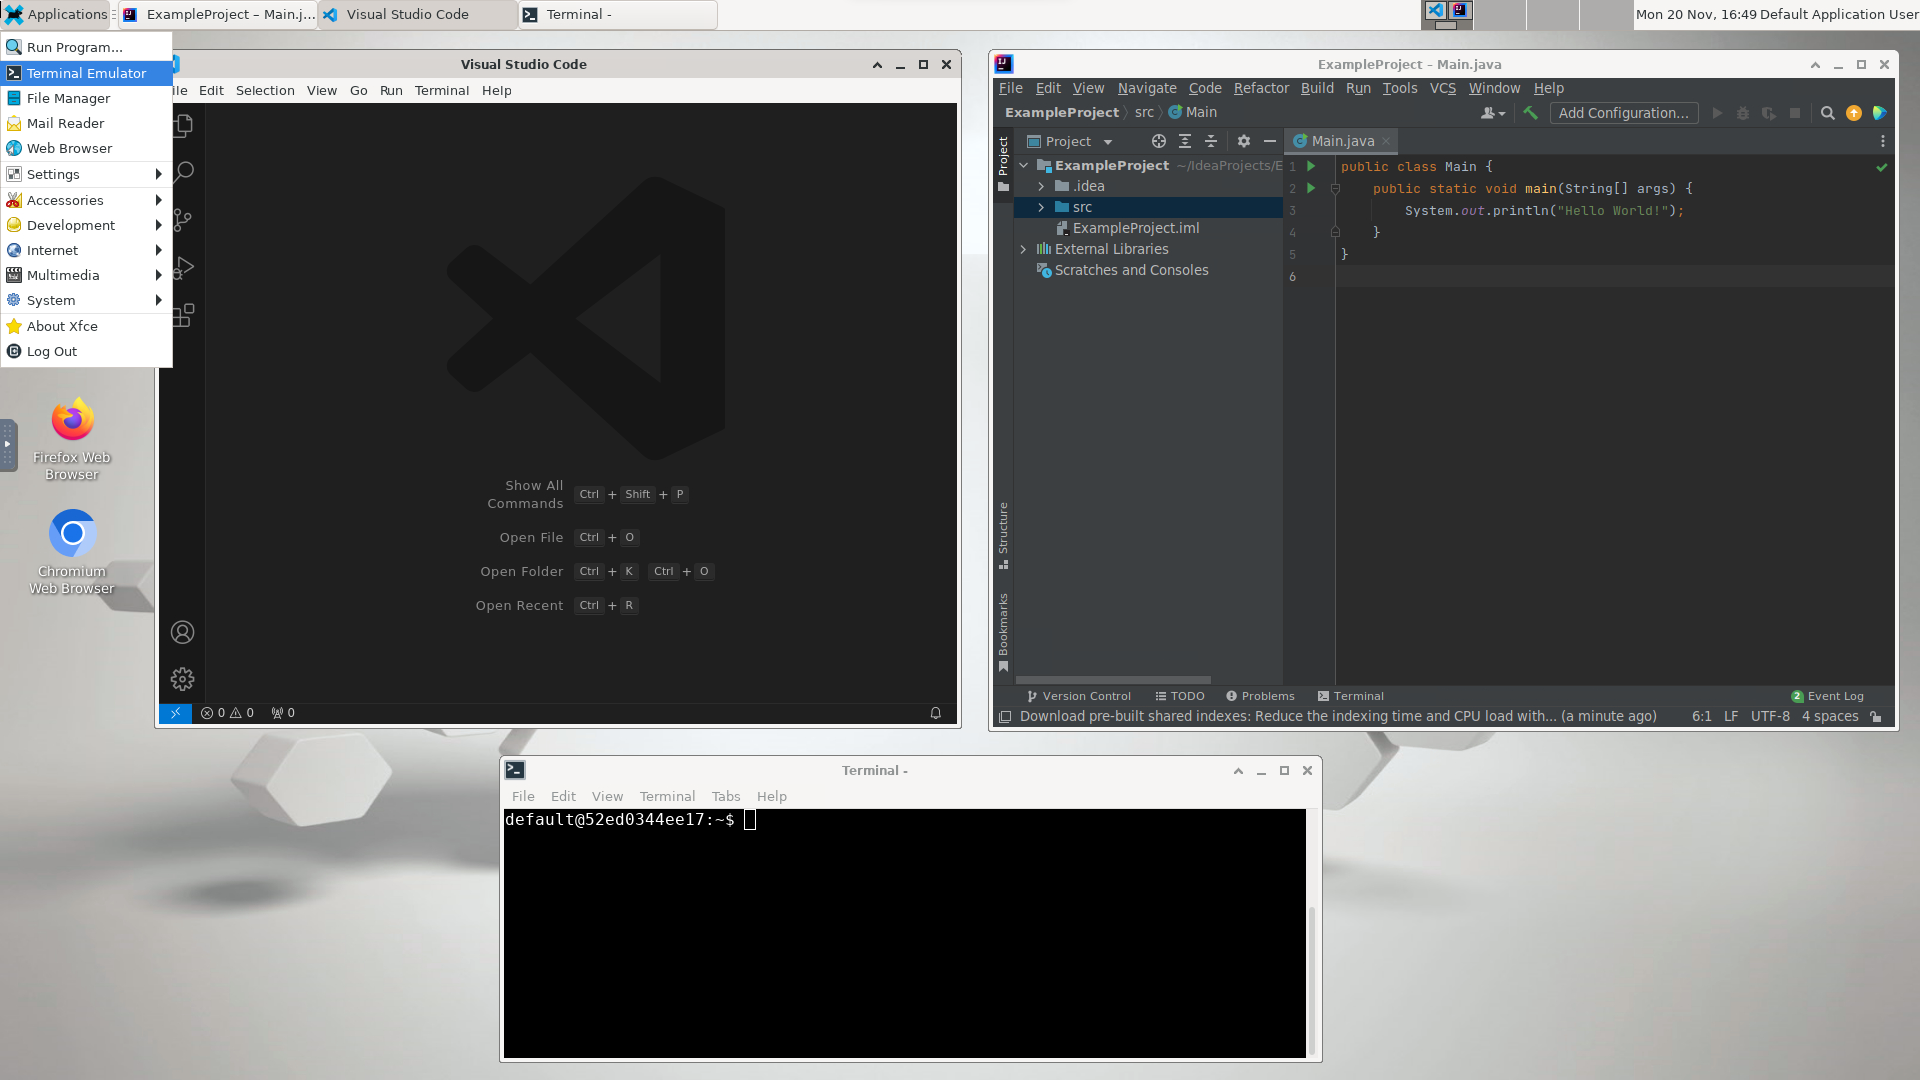1920x1080 pixels.
Task: Hide IntelliJ Project panel with minus icon
Action: (x=1270, y=141)
